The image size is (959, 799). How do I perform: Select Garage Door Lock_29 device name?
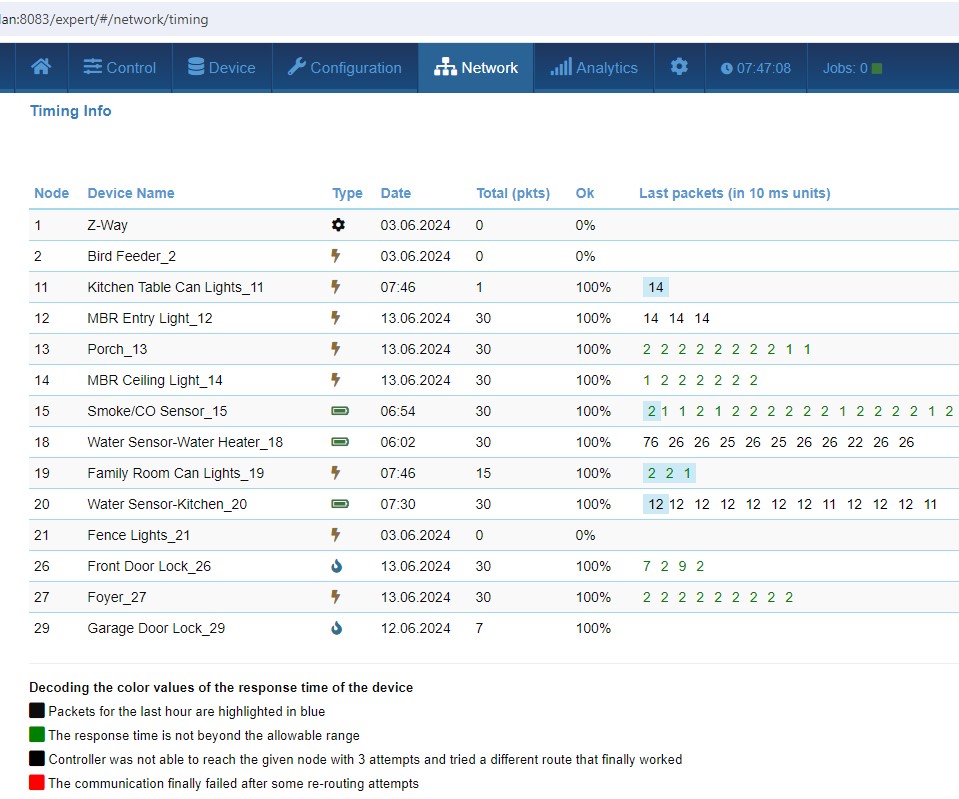156,628
